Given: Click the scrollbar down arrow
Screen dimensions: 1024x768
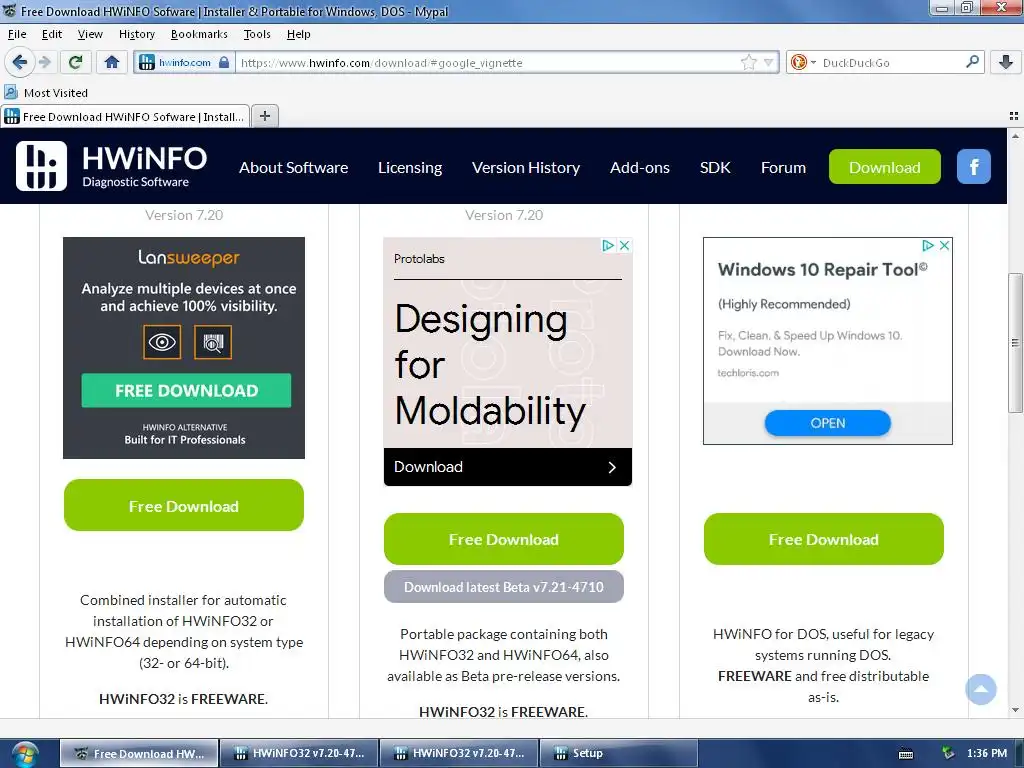Looking at the screenshot, I should (x=1015, y=710).
